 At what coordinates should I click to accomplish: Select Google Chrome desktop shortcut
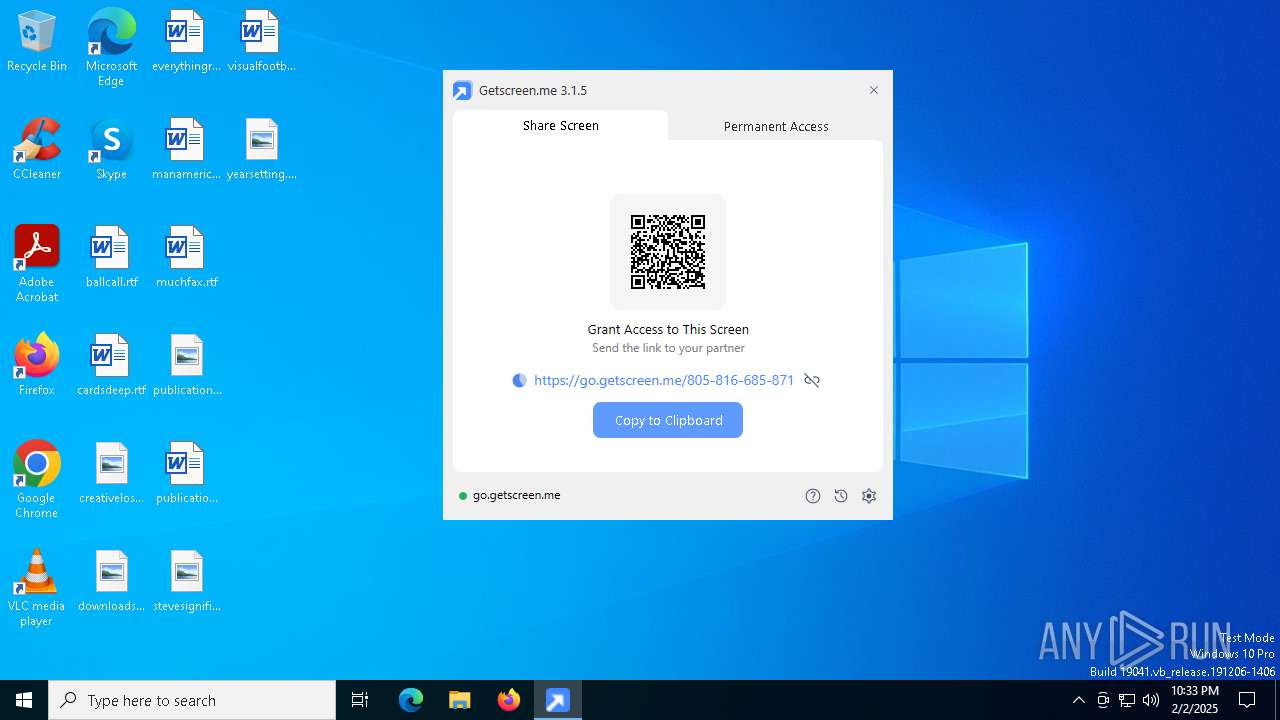37,480
